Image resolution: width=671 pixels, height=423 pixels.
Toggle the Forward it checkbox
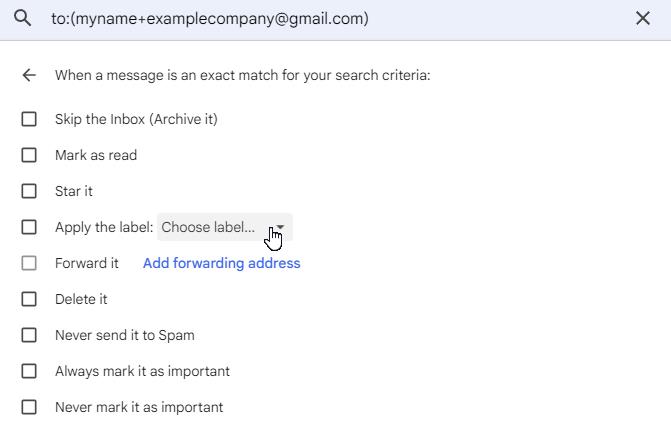click(x=29, y=263)
